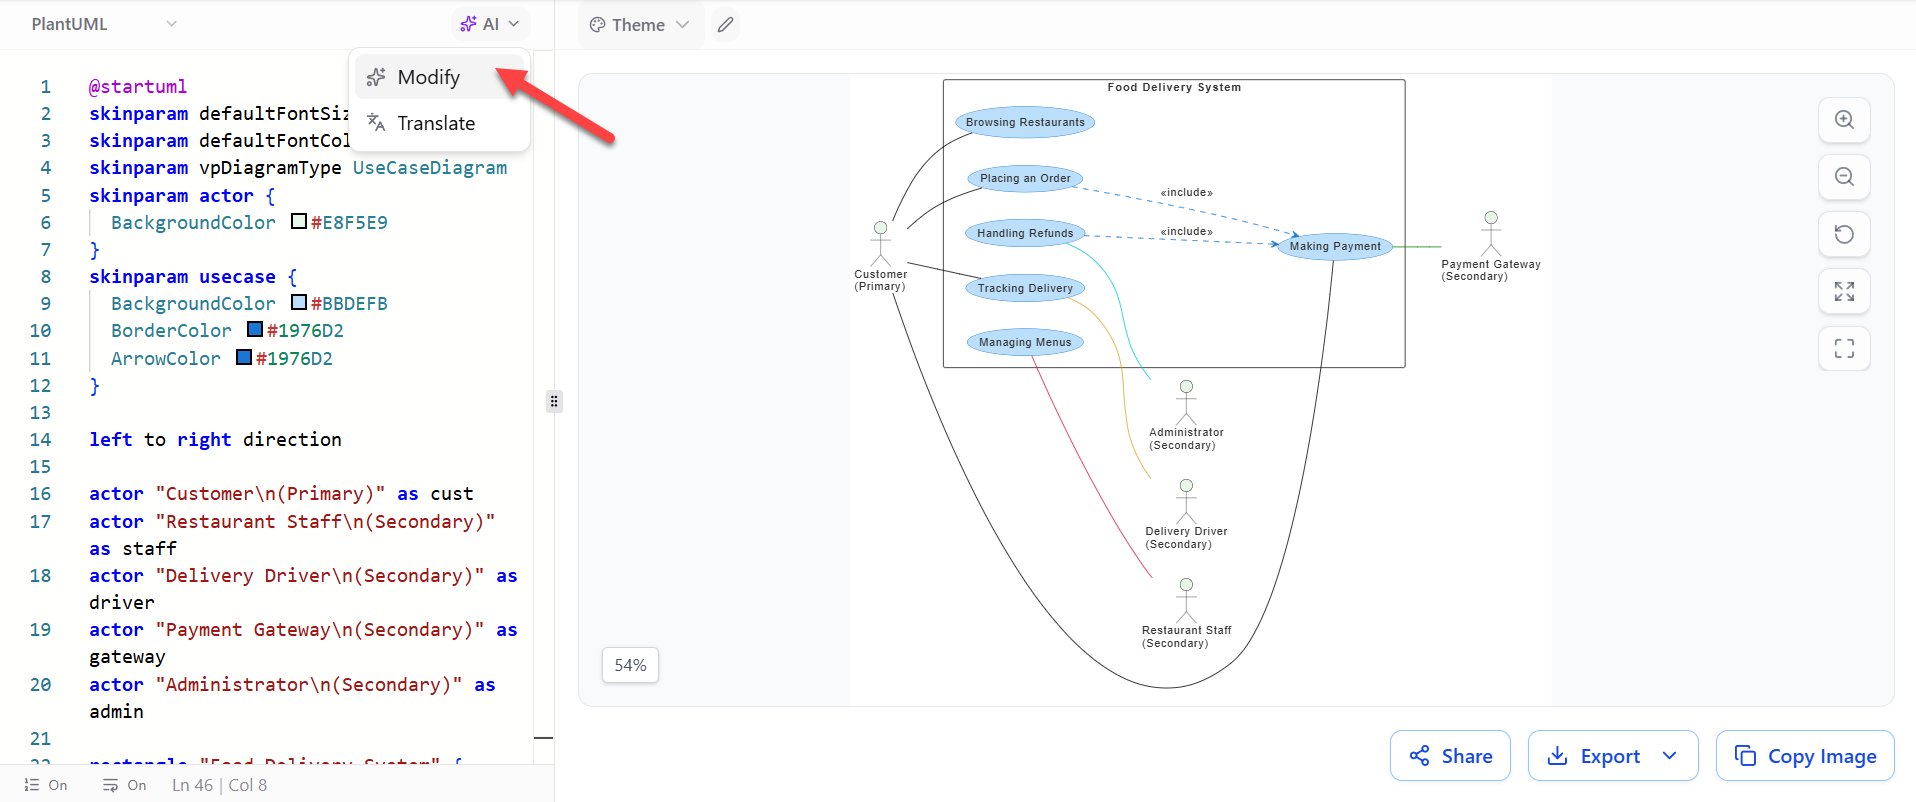Click the Share button

[x=1450, y=756]
